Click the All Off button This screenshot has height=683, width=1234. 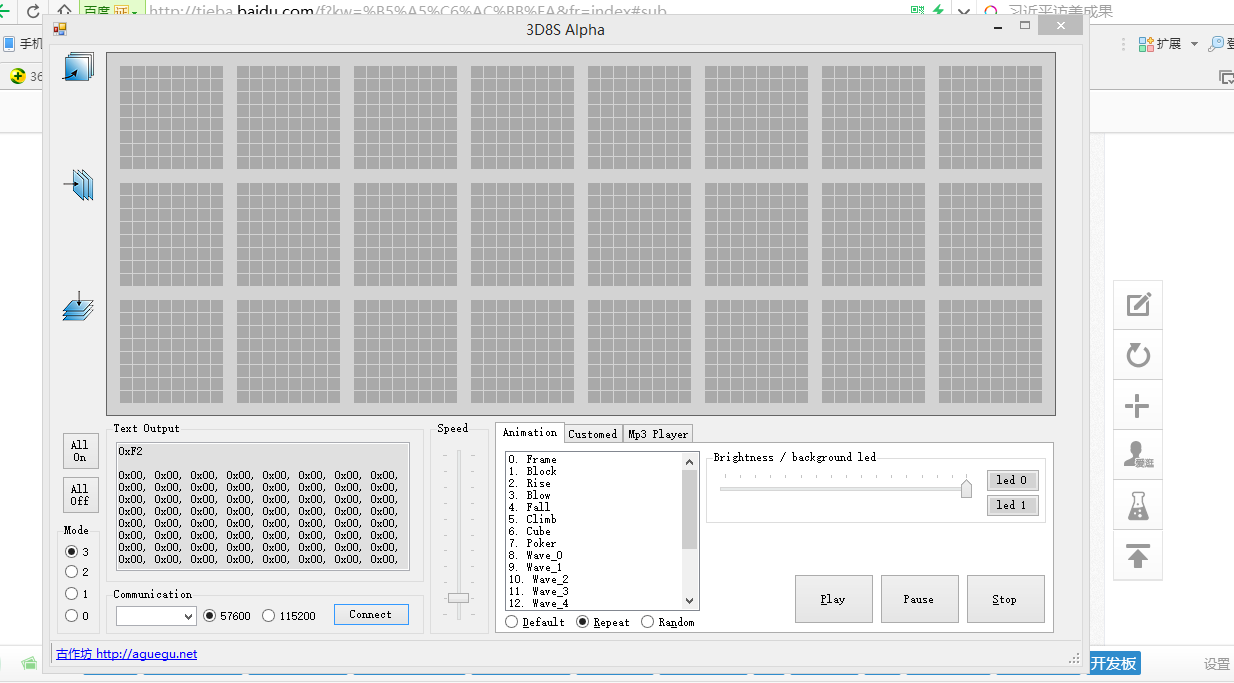point(80,495)
